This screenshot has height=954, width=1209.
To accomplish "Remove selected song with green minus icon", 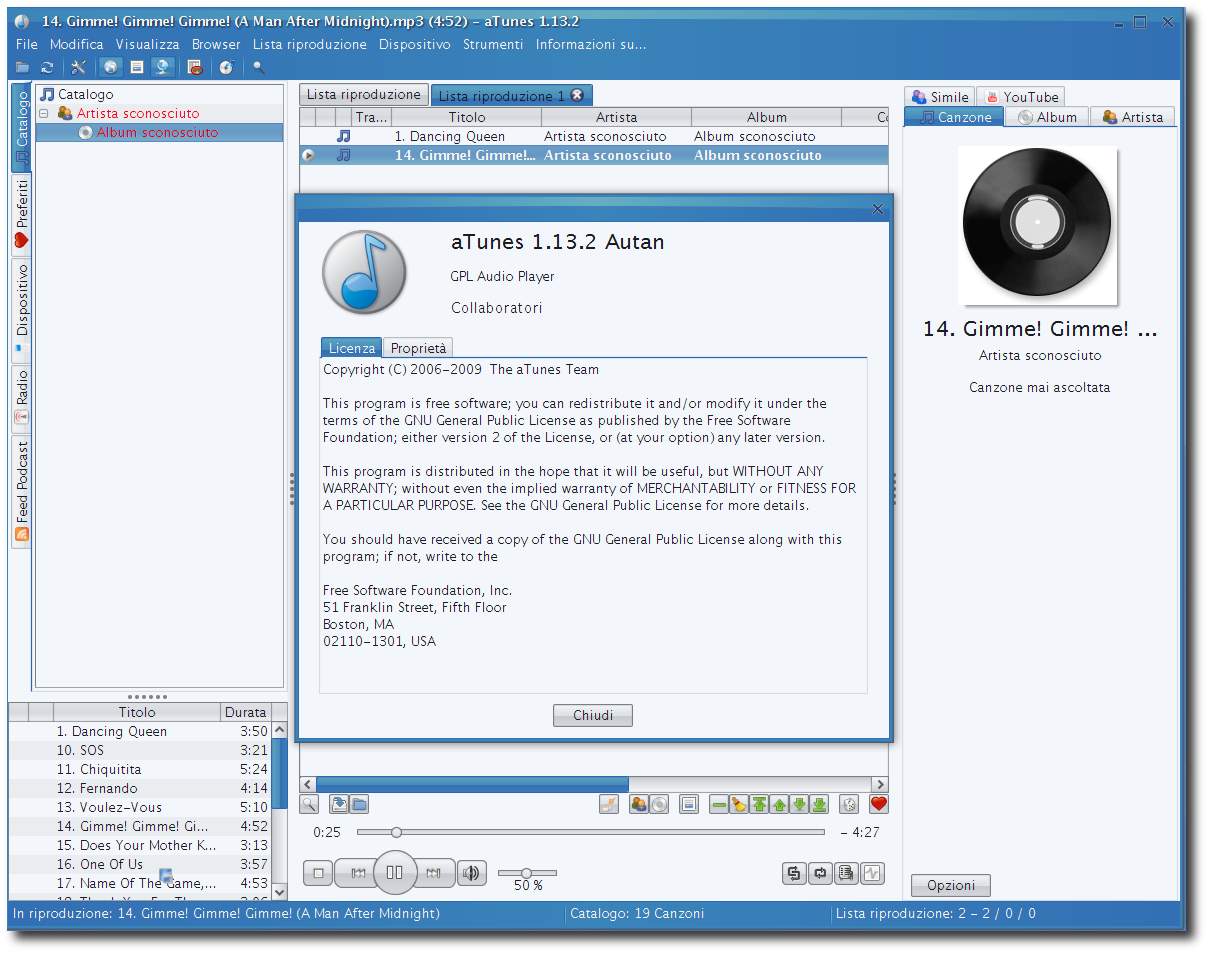I will (x=719, y=804).
